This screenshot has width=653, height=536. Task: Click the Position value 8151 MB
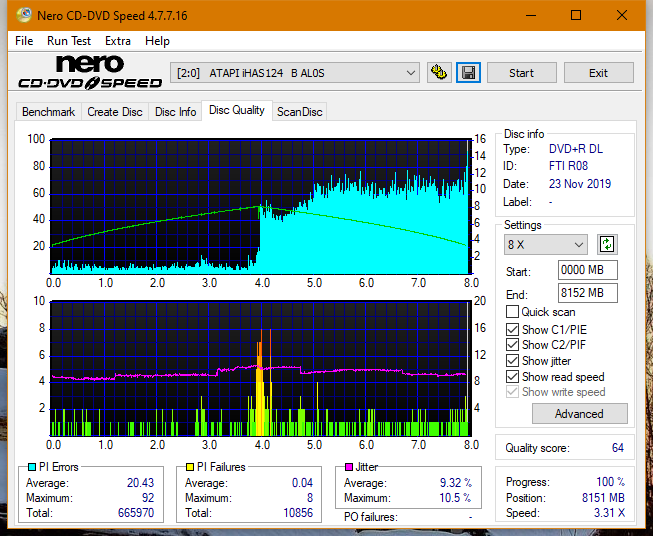(x=603, y=498)
